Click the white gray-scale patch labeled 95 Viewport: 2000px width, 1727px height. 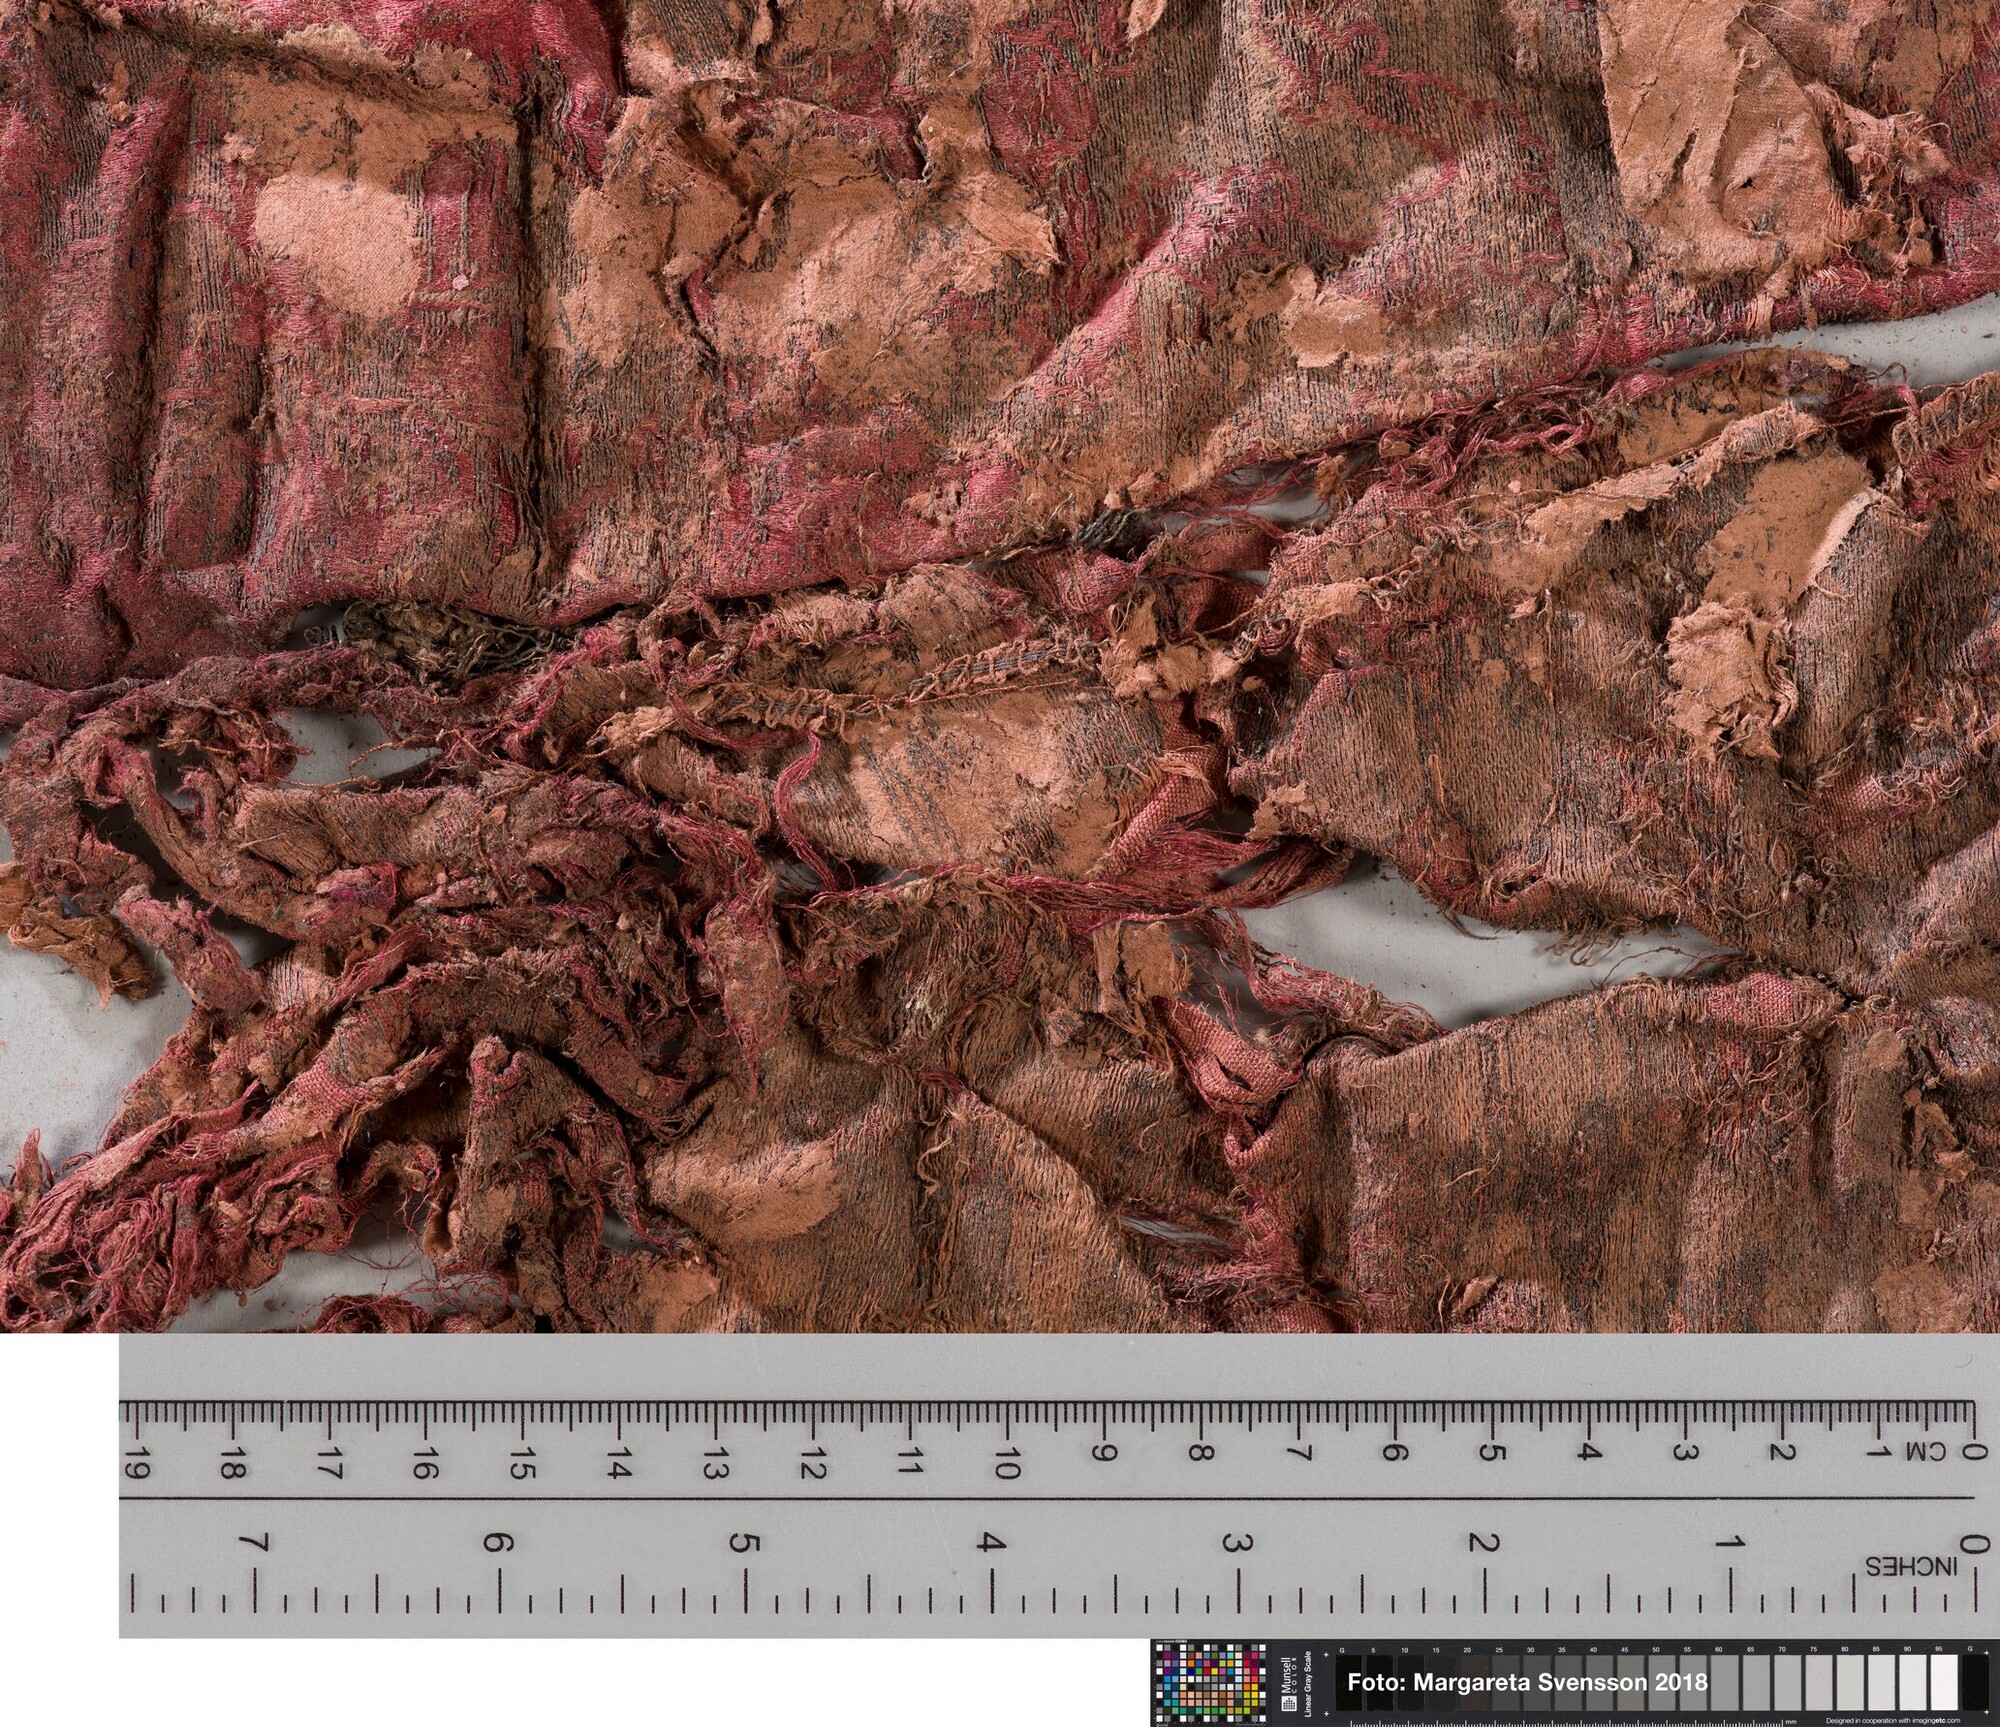click(1944, 1683)
